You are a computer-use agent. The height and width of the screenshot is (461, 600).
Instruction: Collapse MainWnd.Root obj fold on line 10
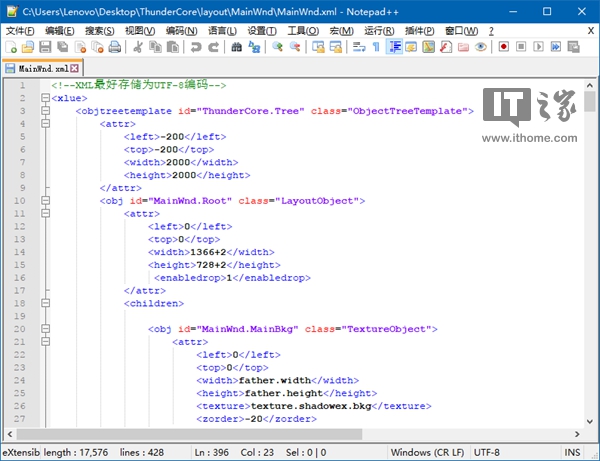pyautogui.click(x=45, y=200)
